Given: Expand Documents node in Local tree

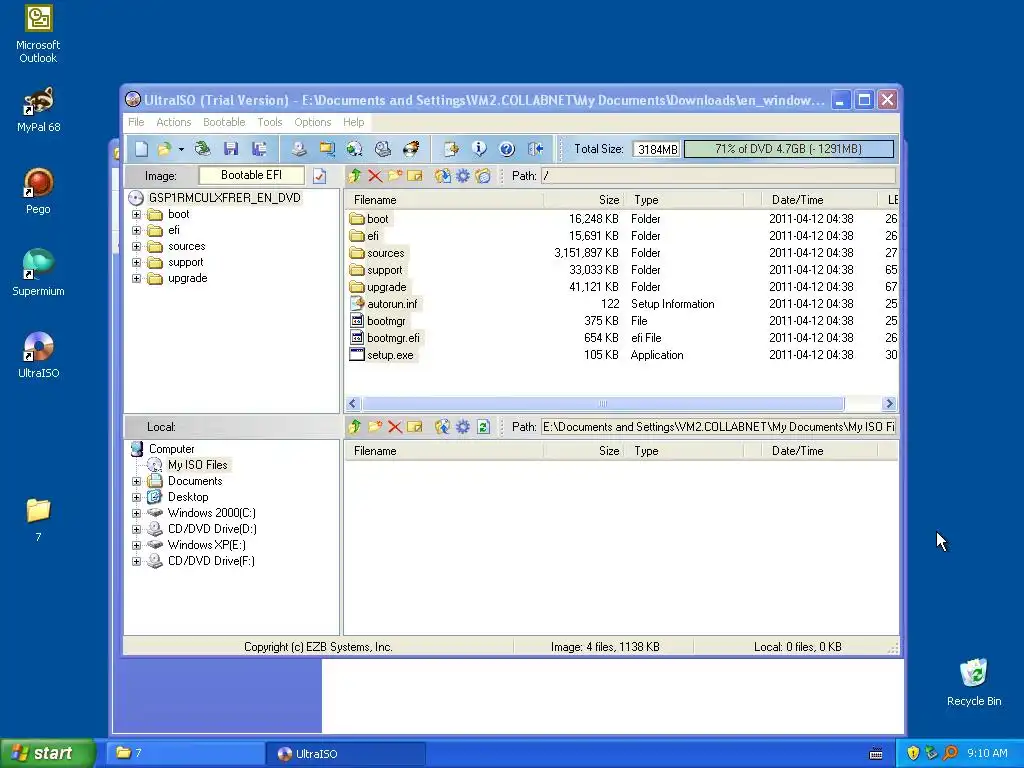Looking at the screenshot, I should (x=136, y=481).
